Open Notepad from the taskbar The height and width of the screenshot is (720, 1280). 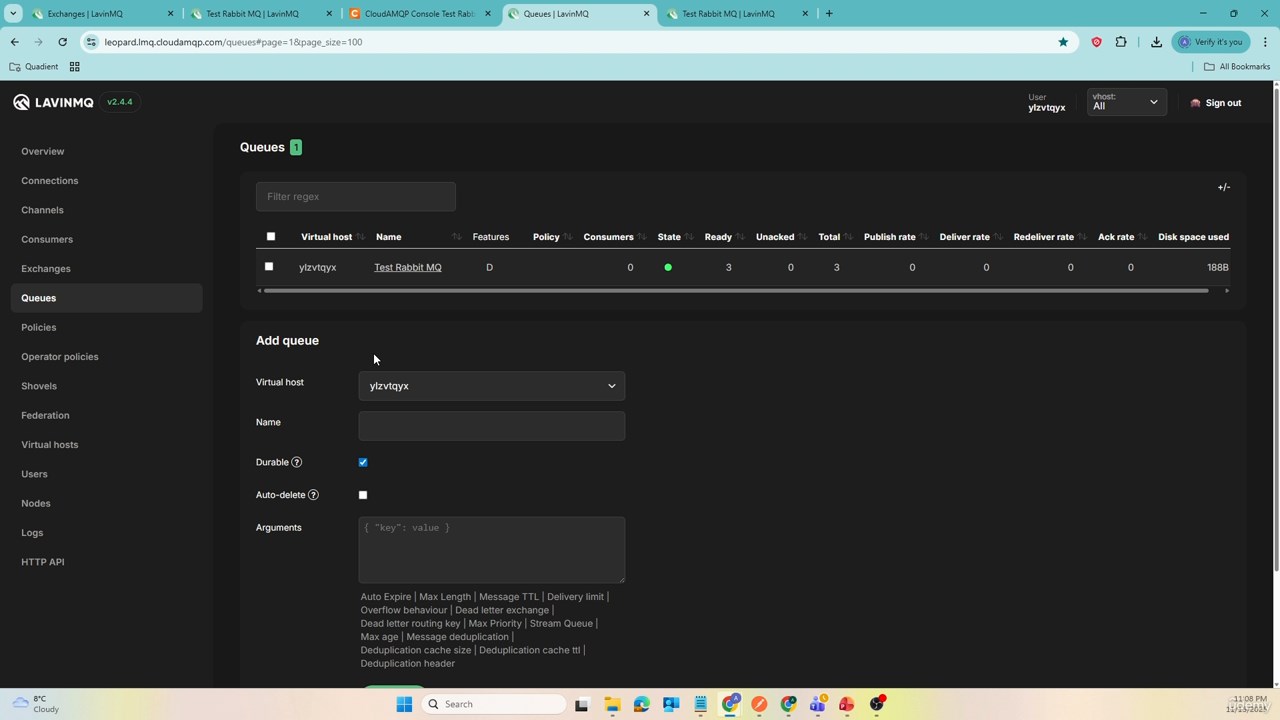[x=700, y=704]
